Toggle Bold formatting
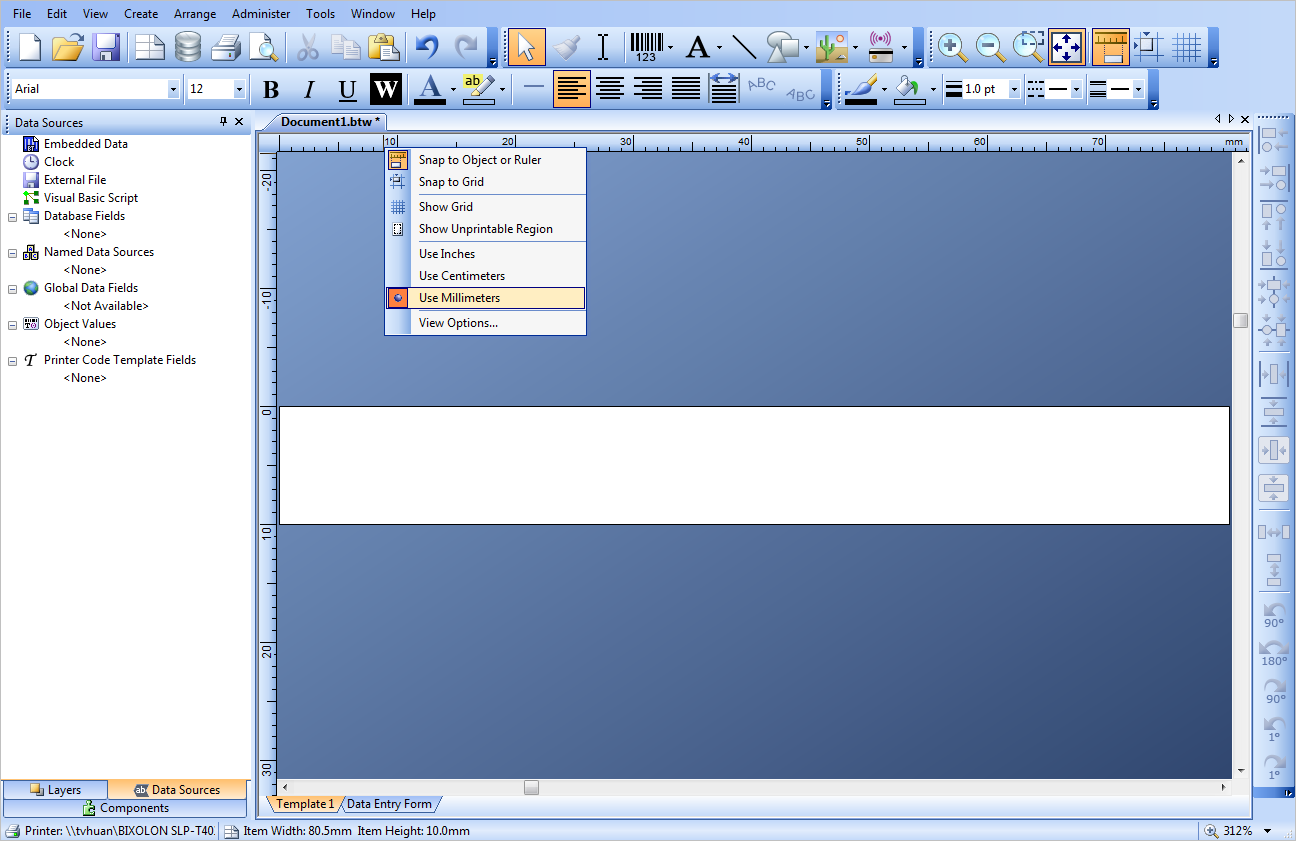Screen dimensions: 1296x841 tap(271, 90)
